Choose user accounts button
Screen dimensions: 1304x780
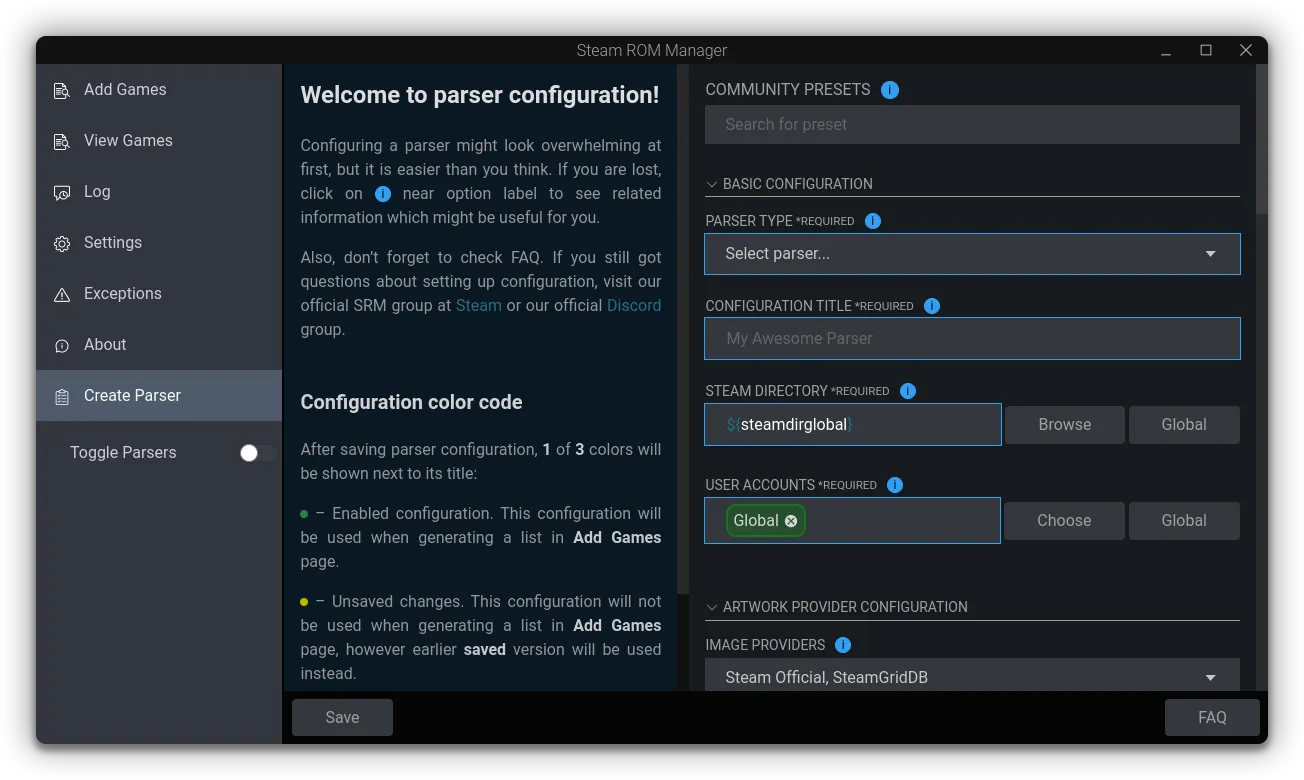pos(1064,521)
